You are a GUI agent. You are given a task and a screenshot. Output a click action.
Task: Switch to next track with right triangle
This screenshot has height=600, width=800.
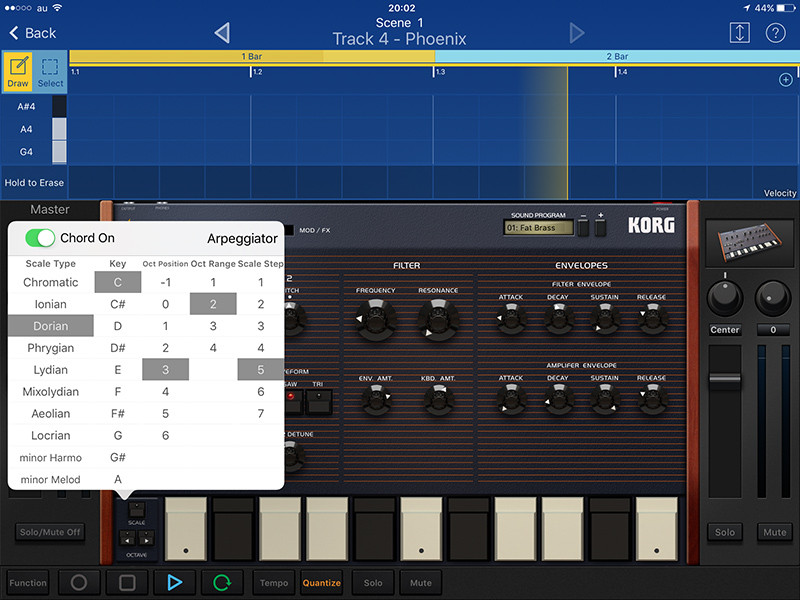tap(577, 33)
